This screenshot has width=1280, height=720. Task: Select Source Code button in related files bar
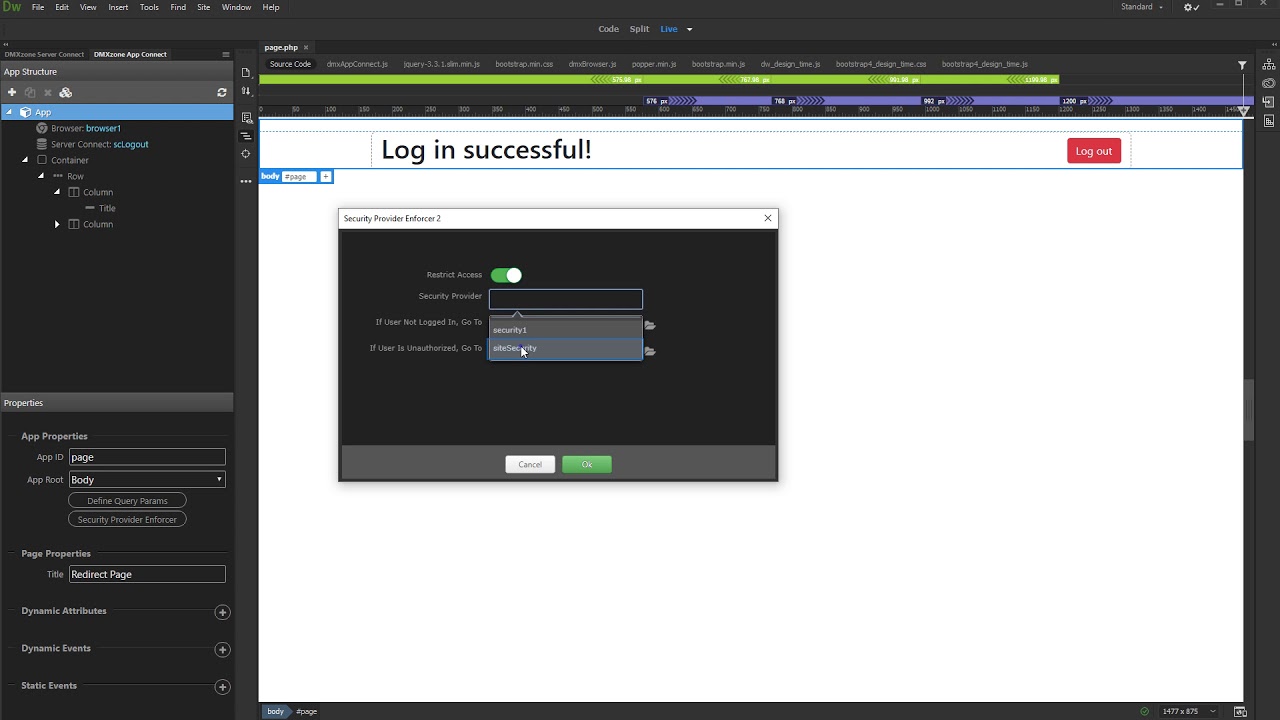290,64
